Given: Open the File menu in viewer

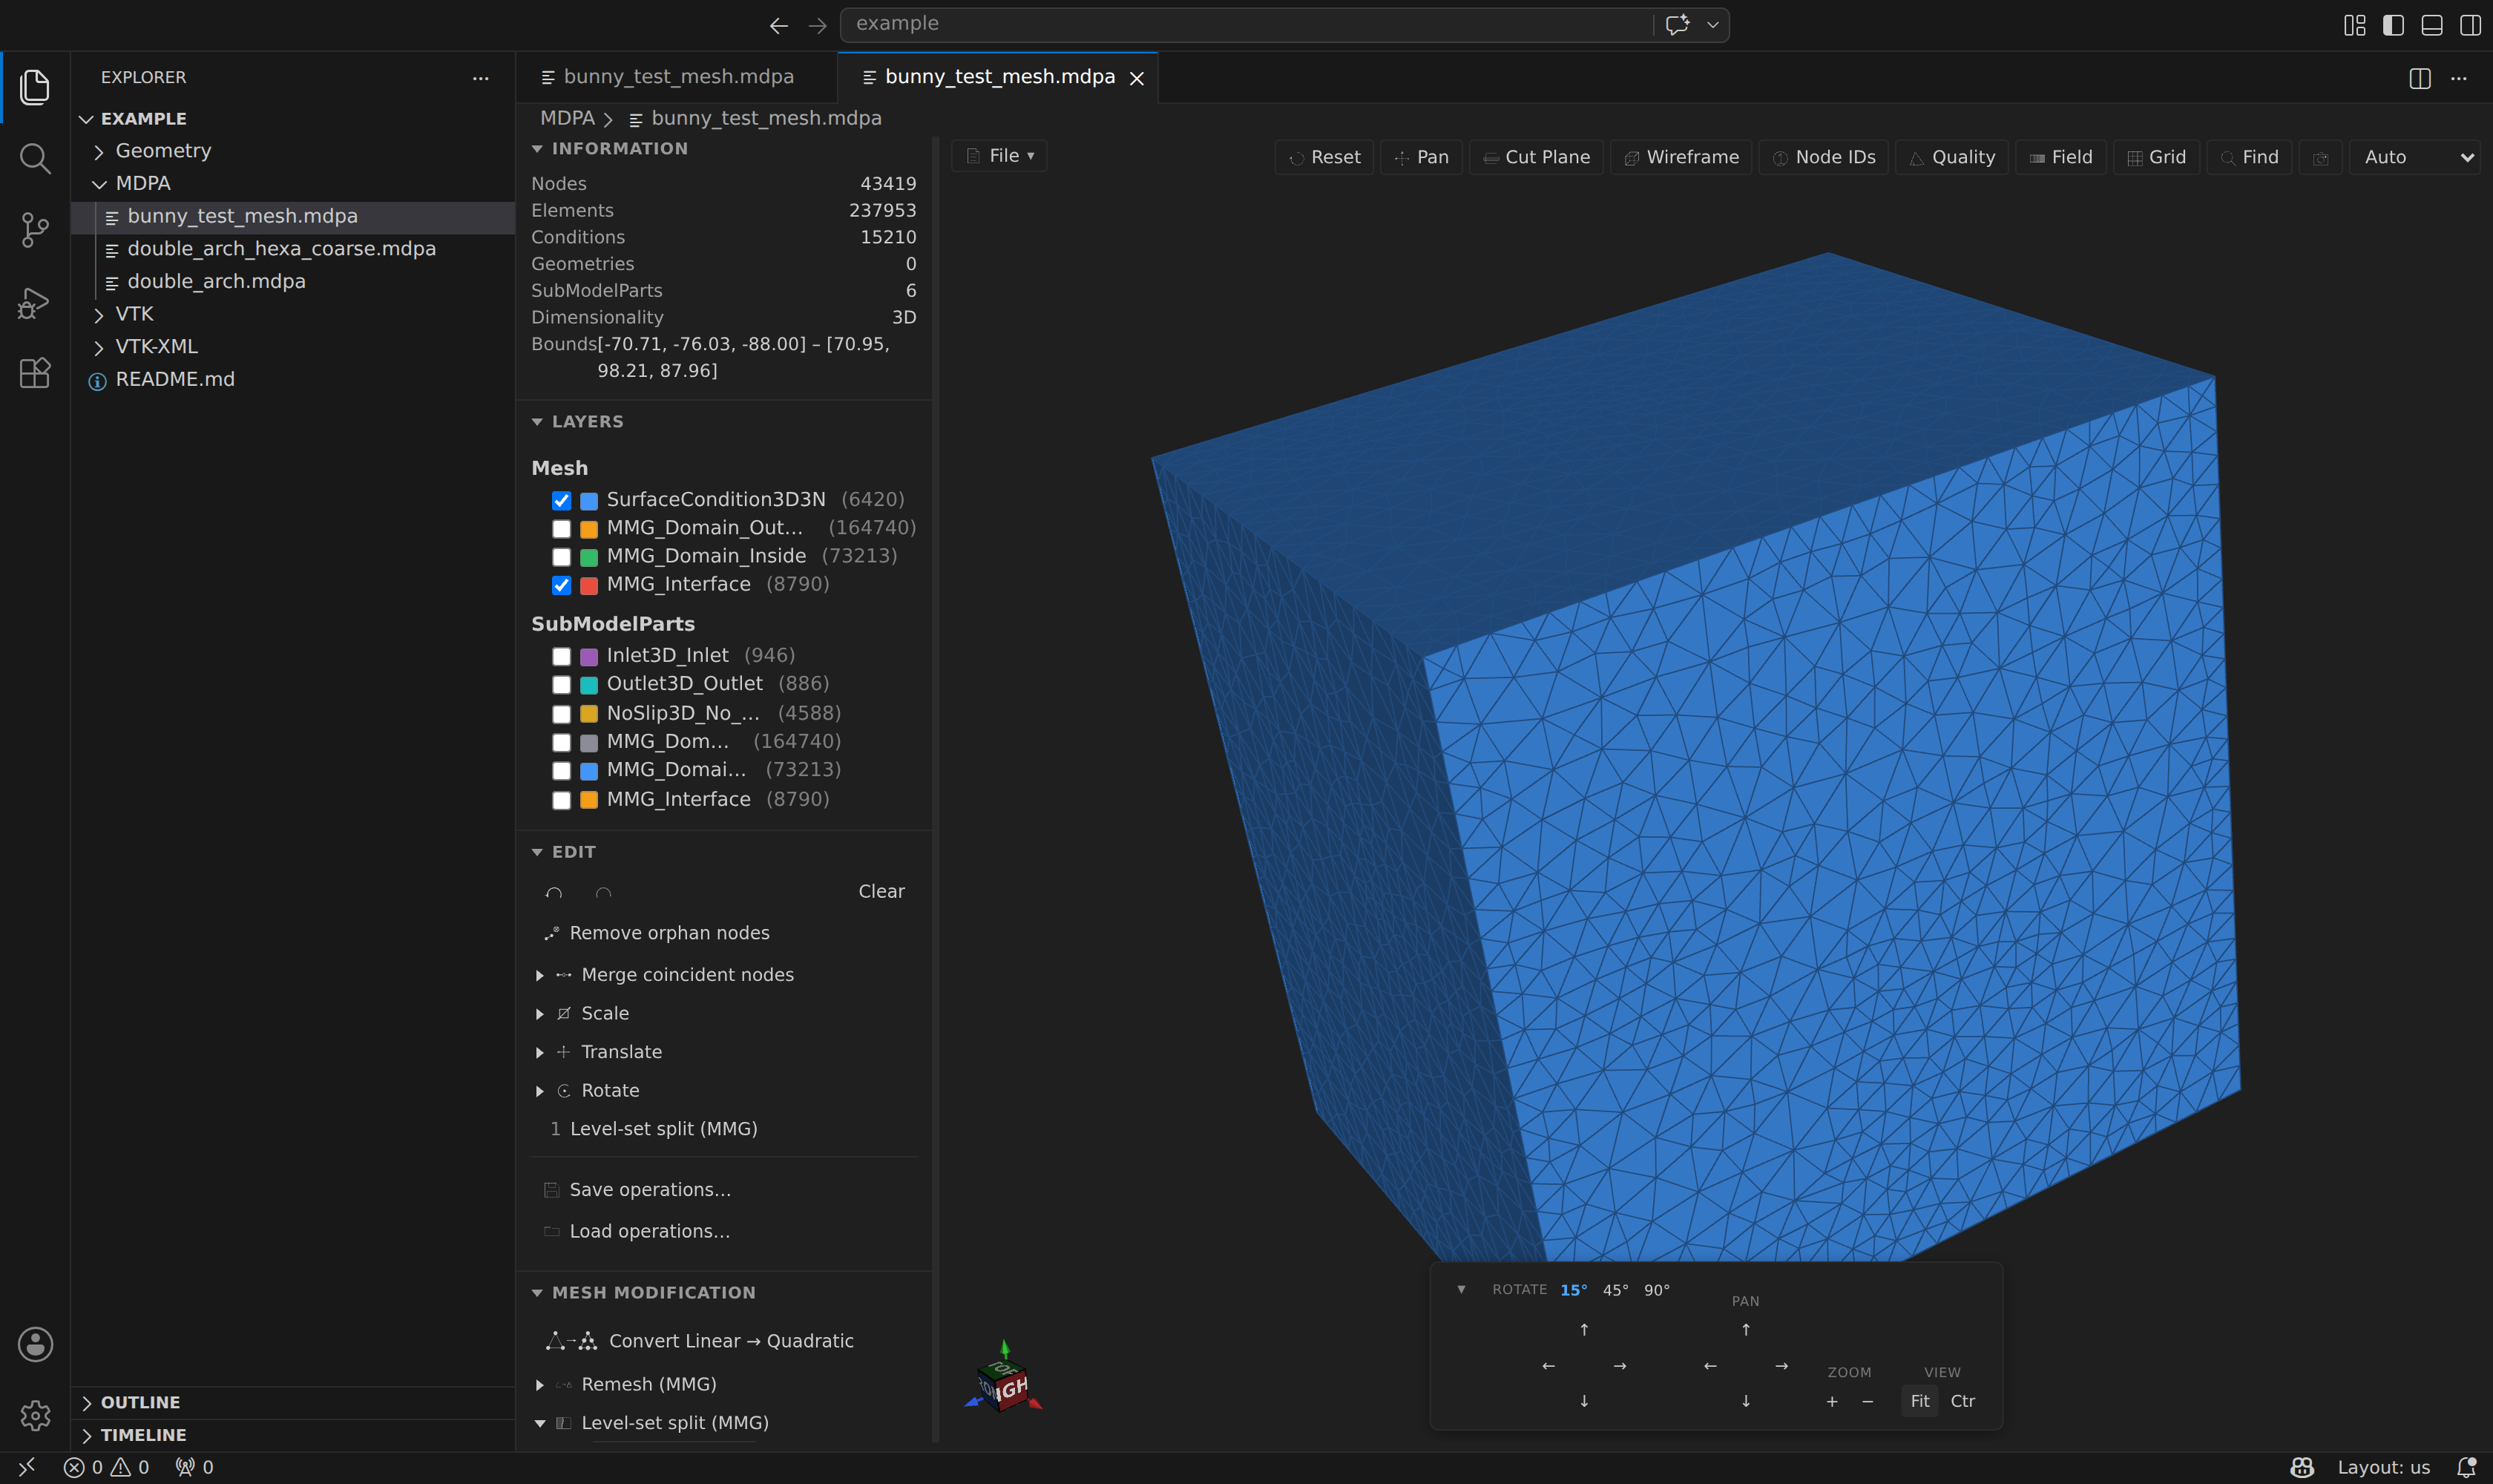Looking at the screenshot, I should point(999,156).
